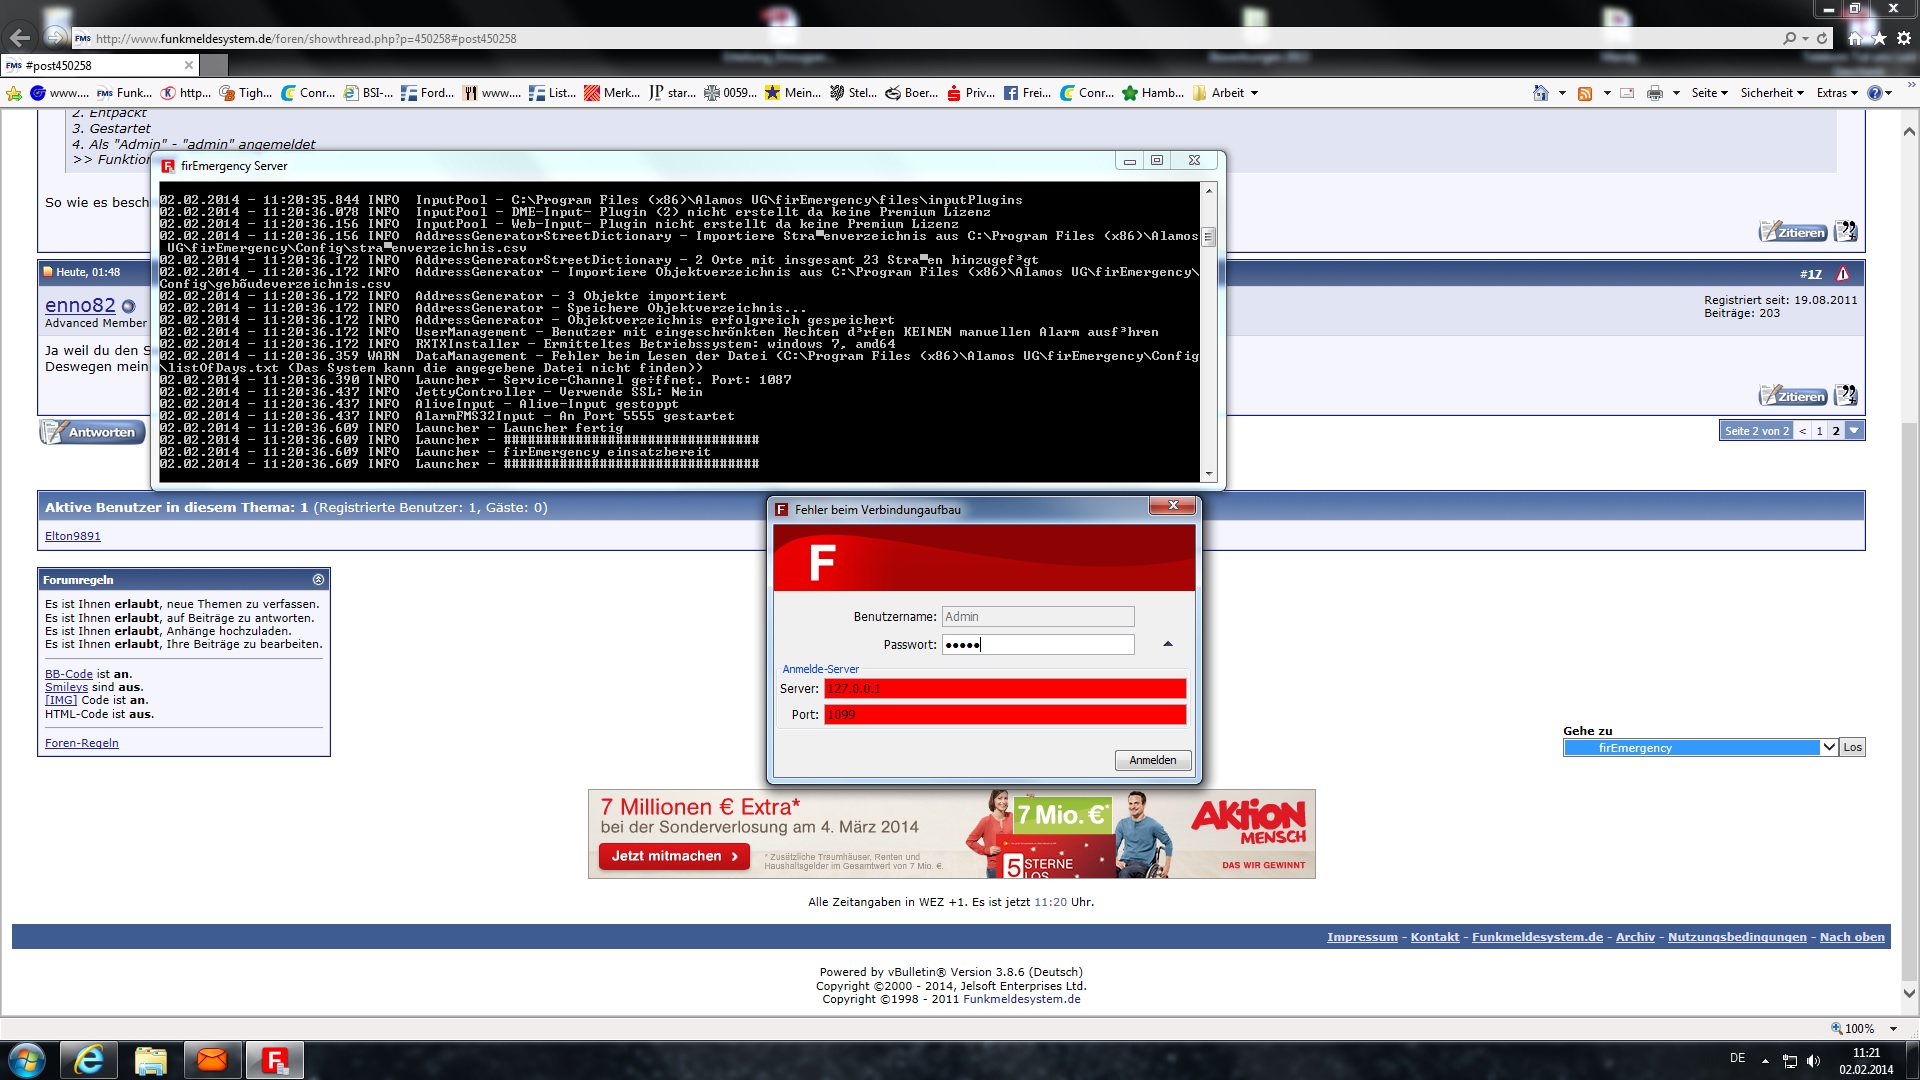Click the Anmelden button
Image resolution: width=1920 pixels, height=1080 pixels.
coord(1152,761)
